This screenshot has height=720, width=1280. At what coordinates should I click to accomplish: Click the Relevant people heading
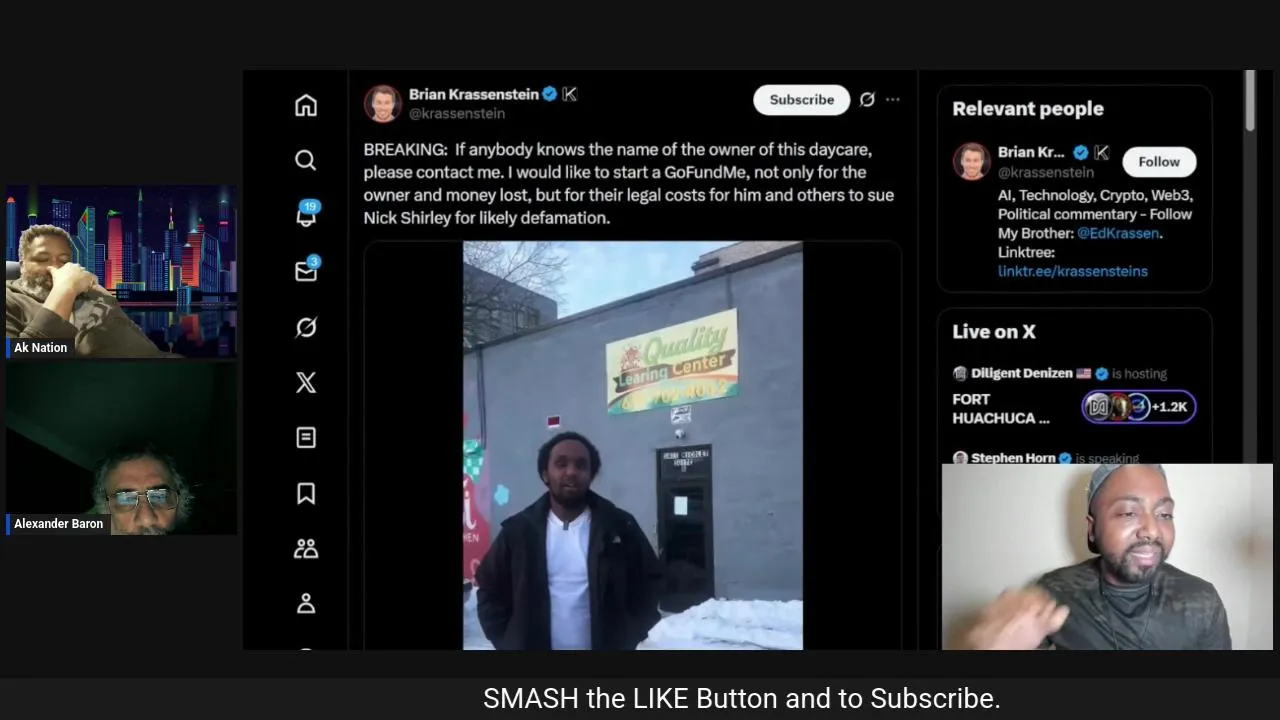coord(1028,109)
